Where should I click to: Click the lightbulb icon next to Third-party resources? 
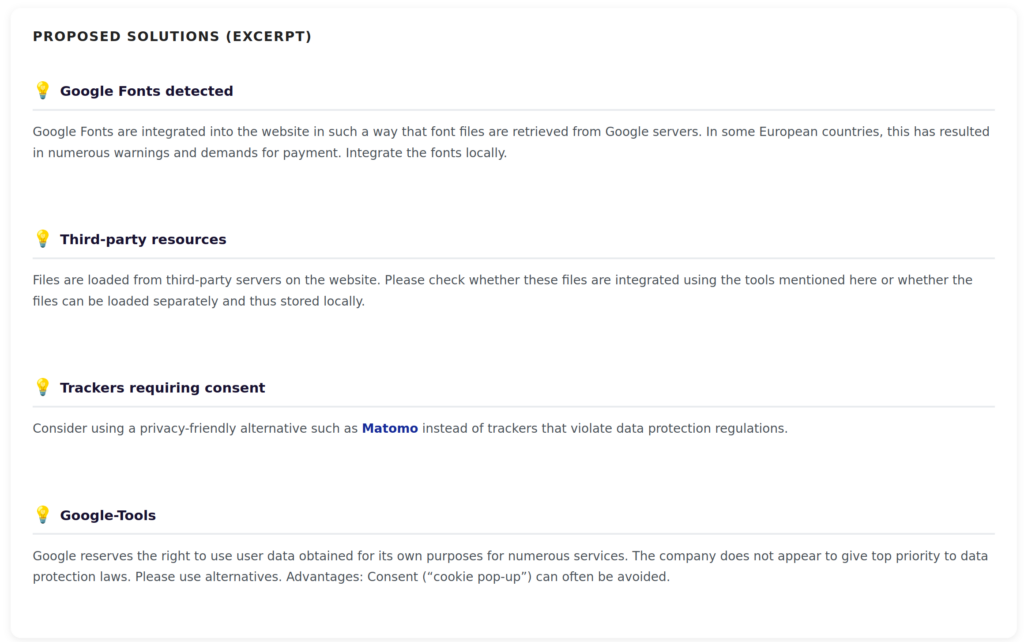click(x=42, y=239)
